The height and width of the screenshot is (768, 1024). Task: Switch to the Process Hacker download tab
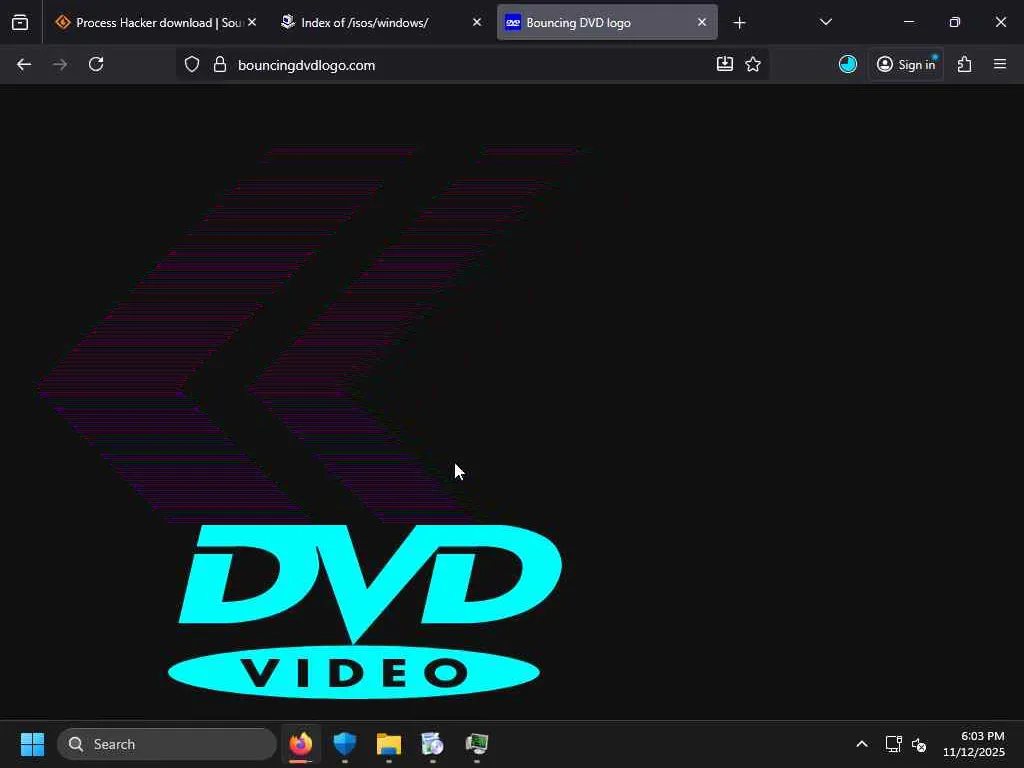click(x=157, y=23)
